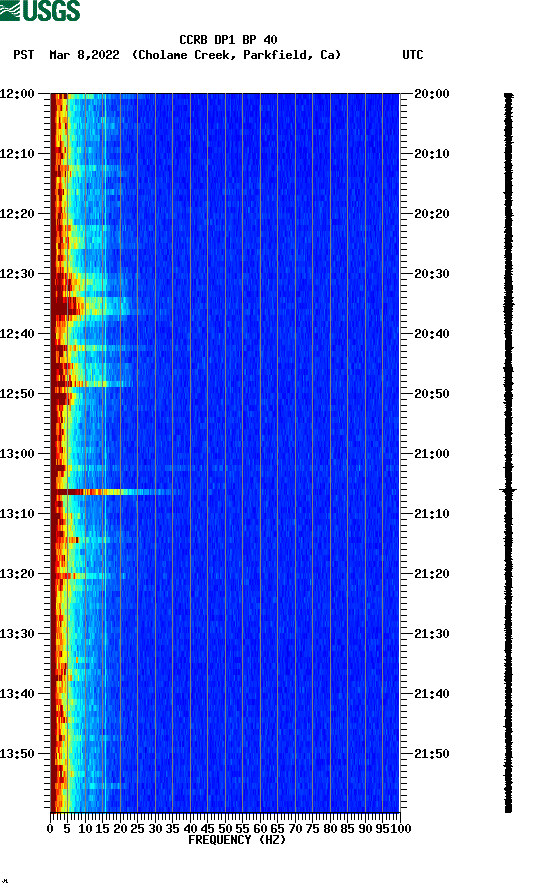The width and height of the screenshot is (552, 892).
Task: Click the 20:20 UTC time label
Action: pos(432,213)
